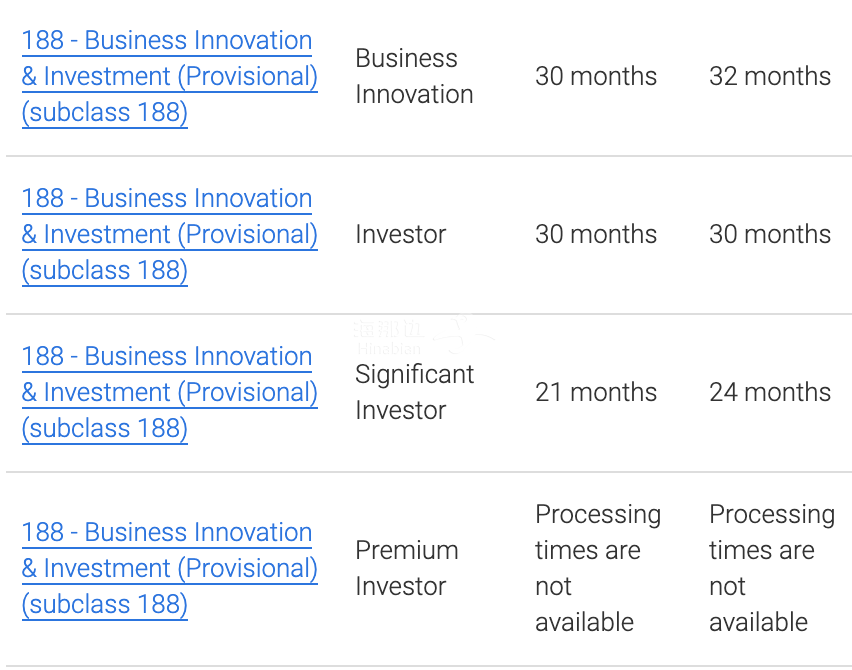The width and height of the screenshot is (852, 670).
Task: Click the last 30 months in the Investor row
Action: 770,234
